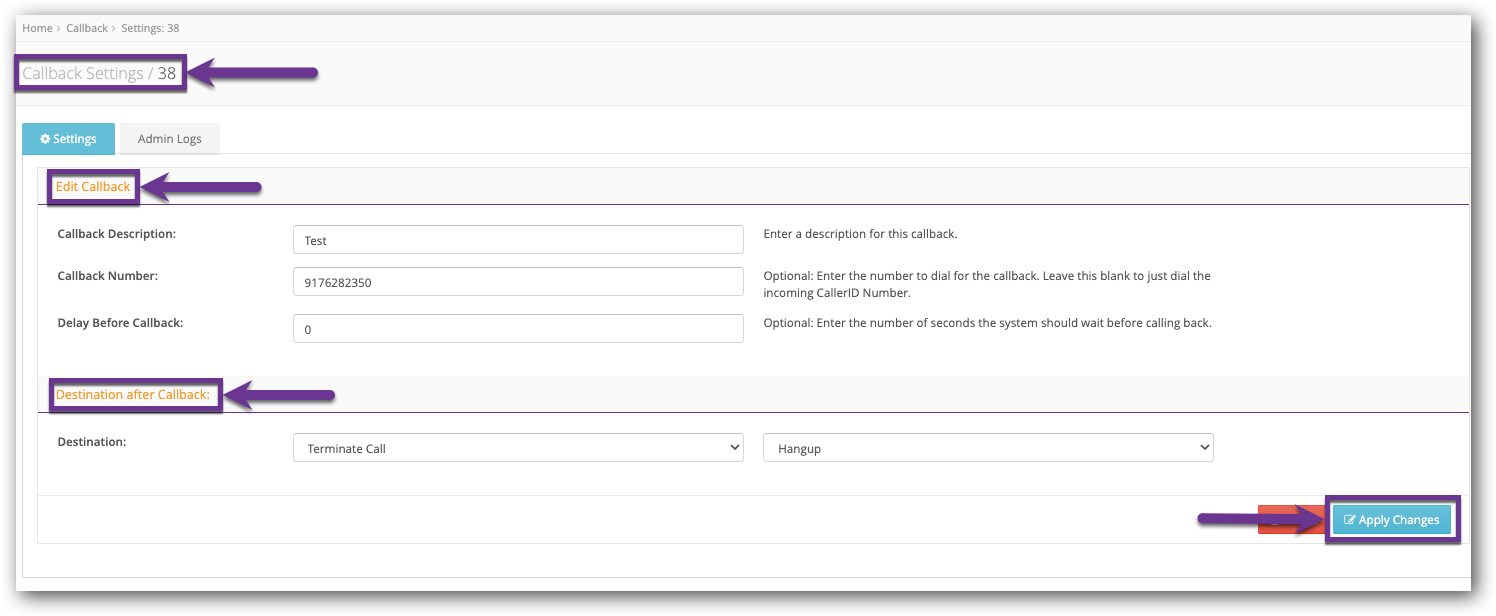
Task: Switch to the Admin Logs tab
Action: pos(169,138)
